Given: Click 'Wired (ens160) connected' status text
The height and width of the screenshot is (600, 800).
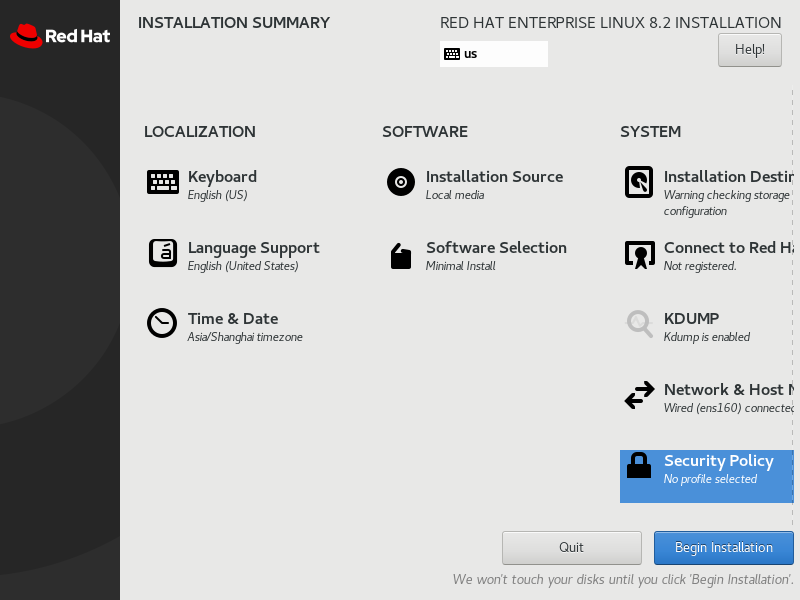Looking at the screenshot, I should [x=729, y=408].
